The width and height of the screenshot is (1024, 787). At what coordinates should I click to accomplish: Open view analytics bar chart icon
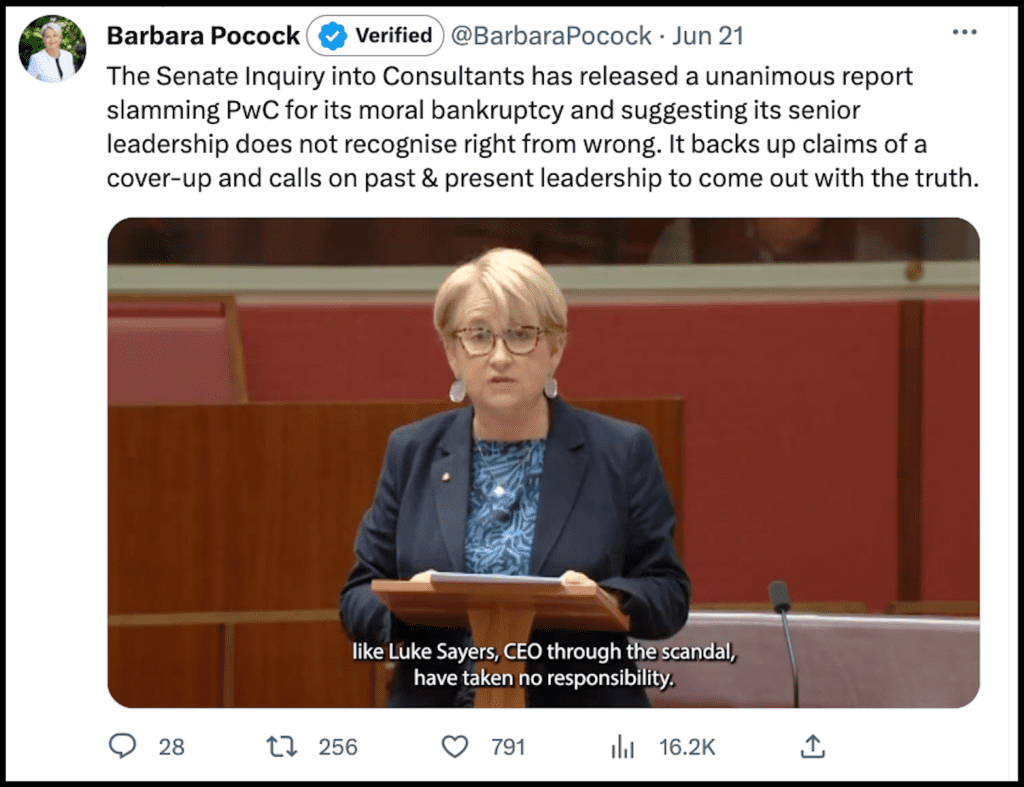point(622,747)
